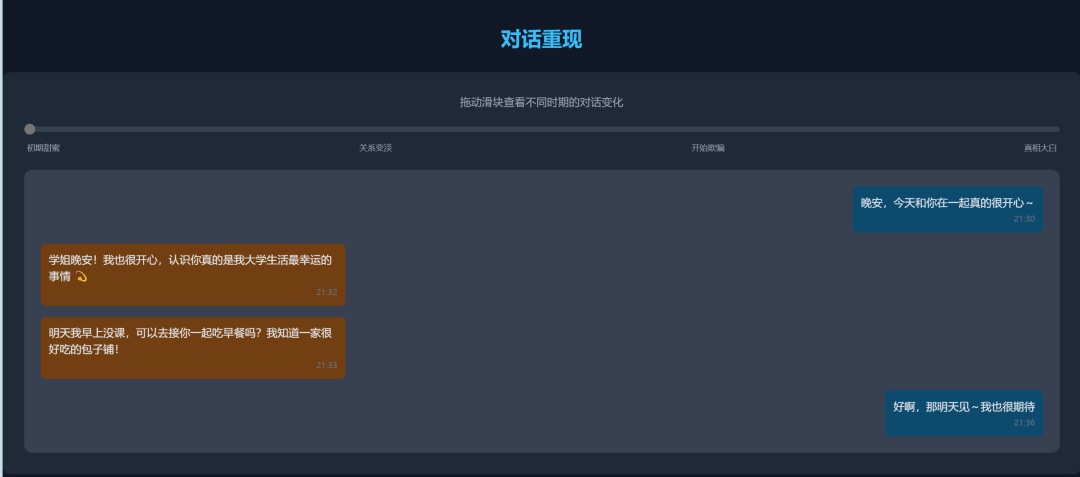1080x477 pixels.
Task: Click the 21:32 timestamp
Action: (x=326, y=292)
